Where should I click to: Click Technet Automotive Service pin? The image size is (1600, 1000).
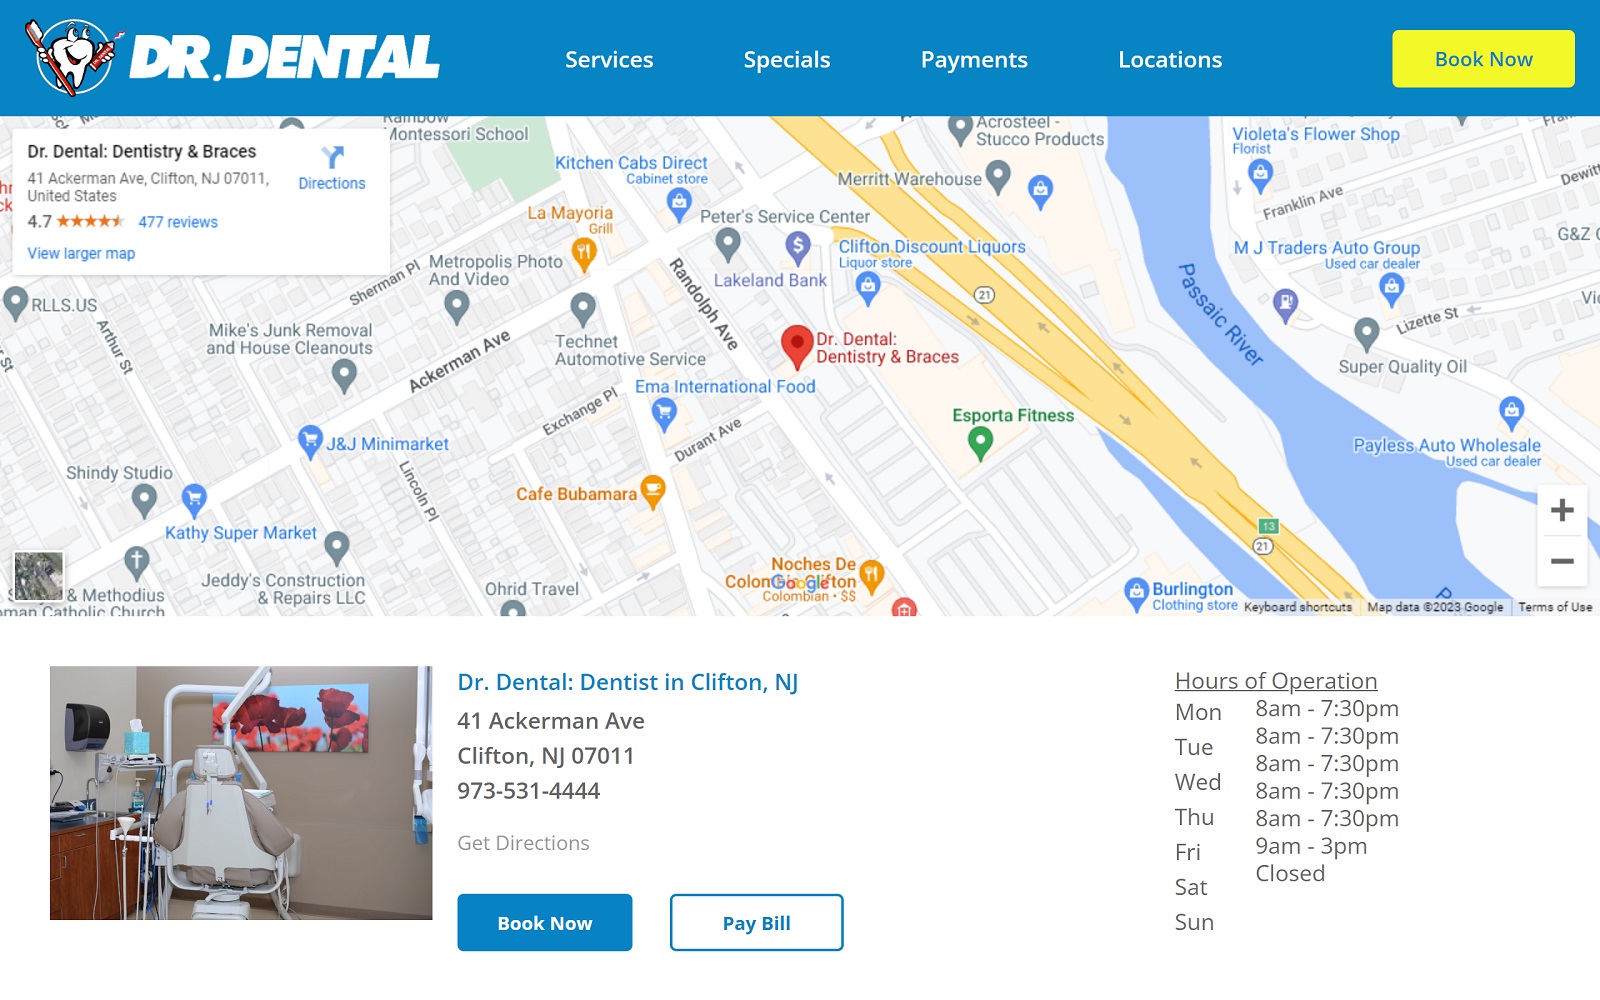(583, 309)
